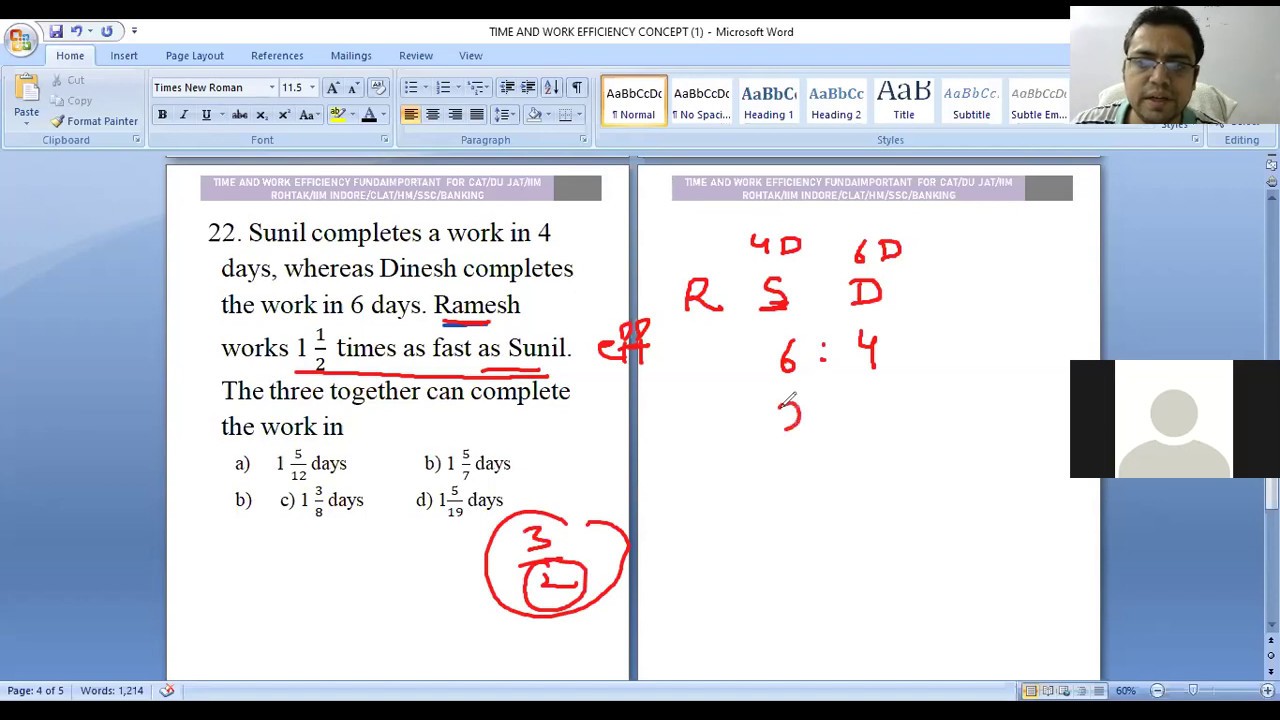The image size is (1280, 720).
Task: Toggle show paragraph marks
Action: pos(577,88)
